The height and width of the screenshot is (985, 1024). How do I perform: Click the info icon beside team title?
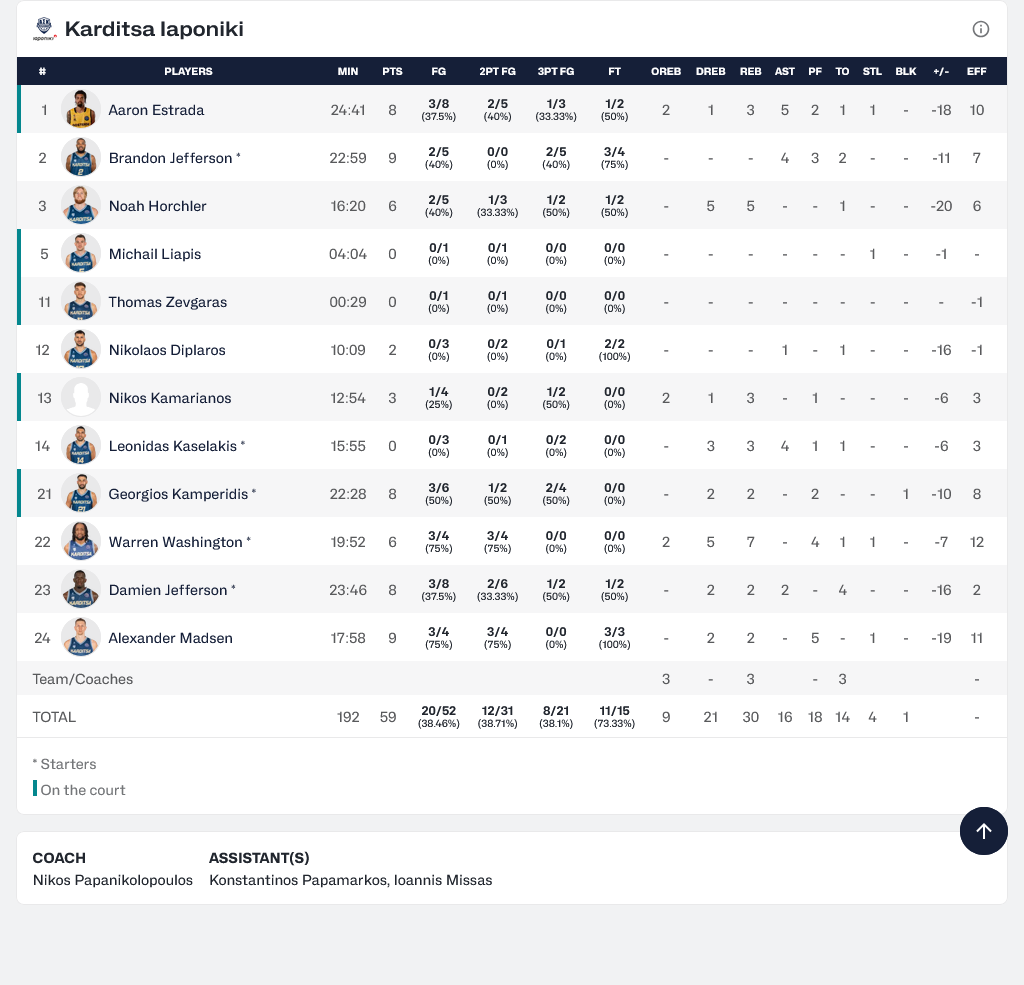pyautogui.click(x=981, y=29)
